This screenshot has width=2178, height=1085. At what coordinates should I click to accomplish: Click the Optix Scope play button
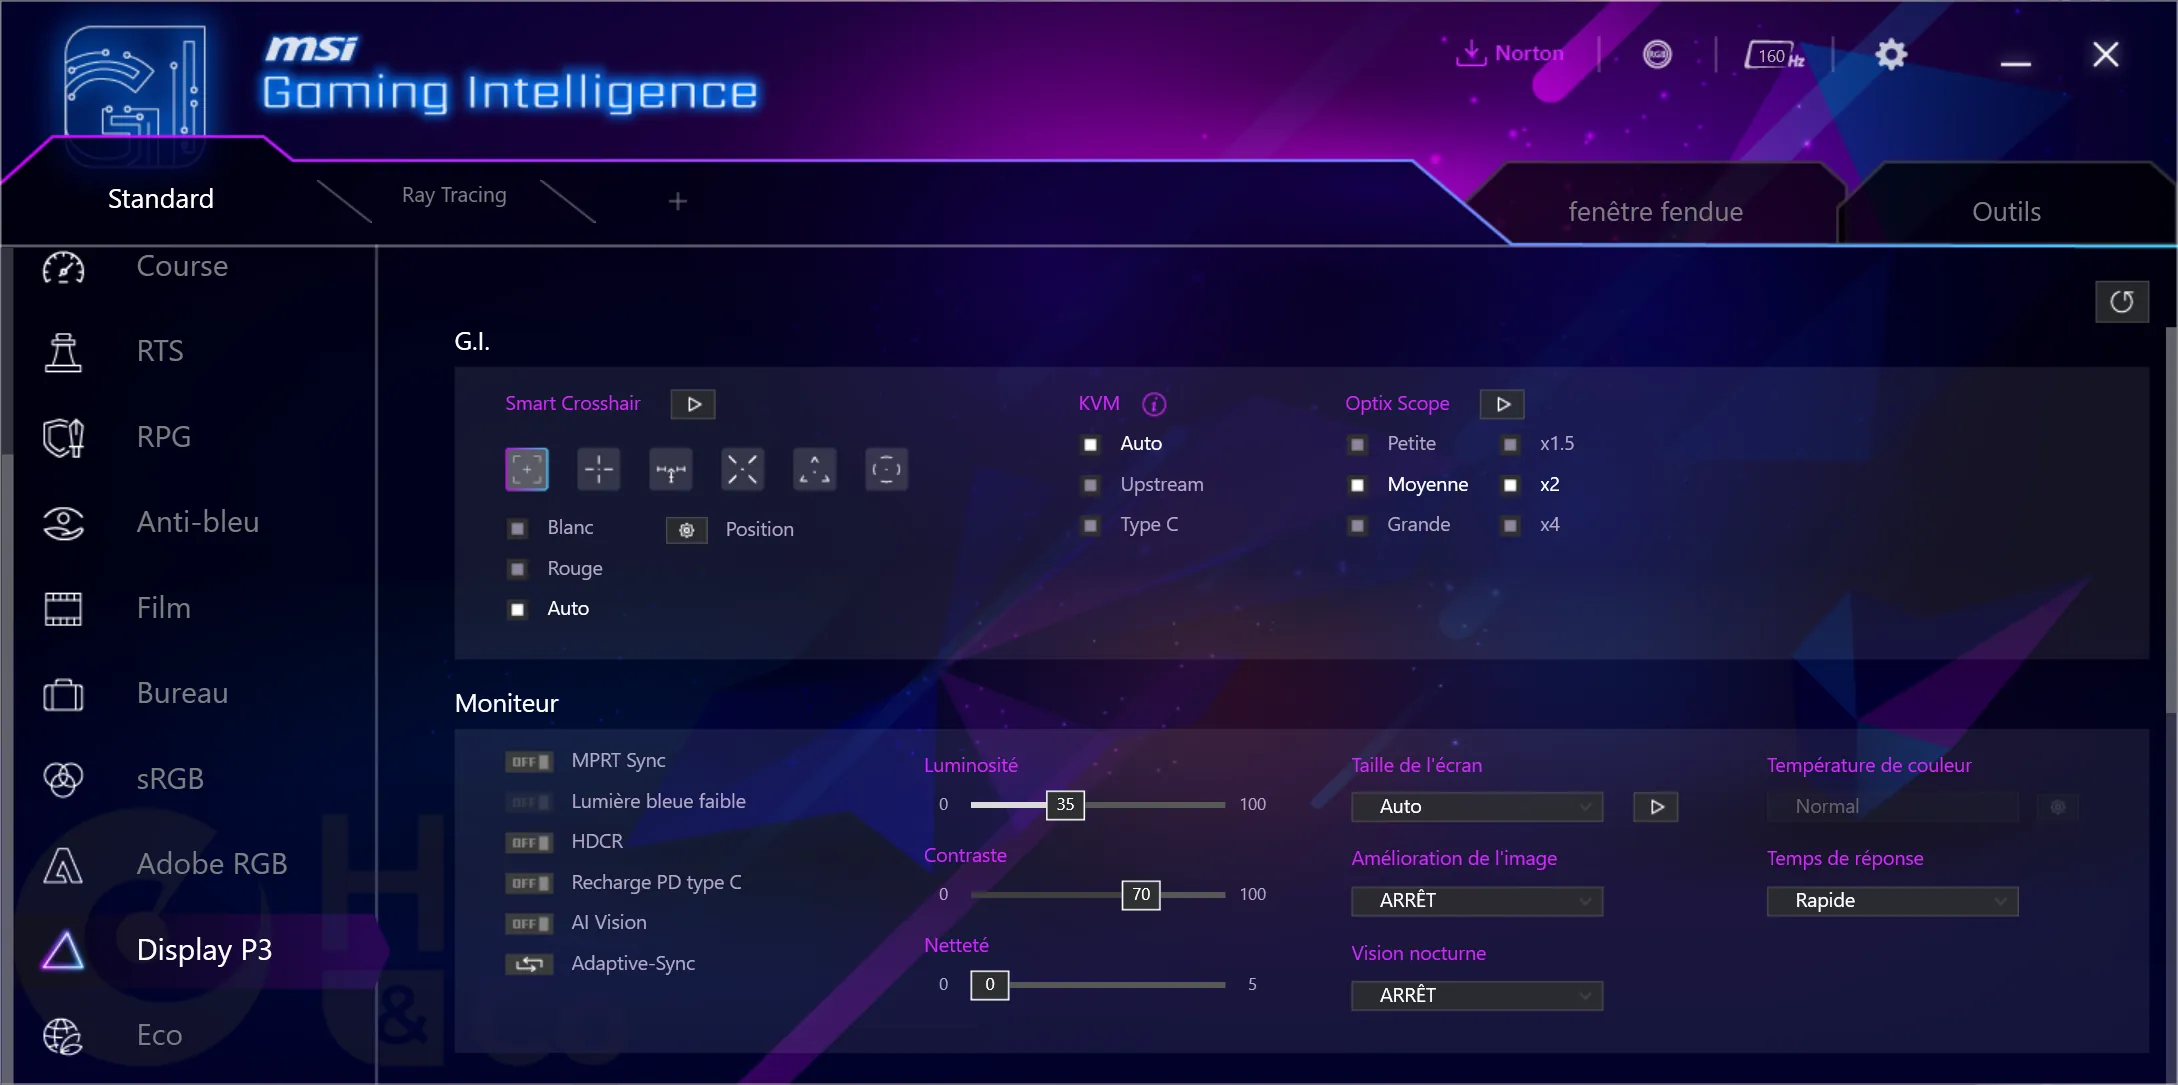1503,404
